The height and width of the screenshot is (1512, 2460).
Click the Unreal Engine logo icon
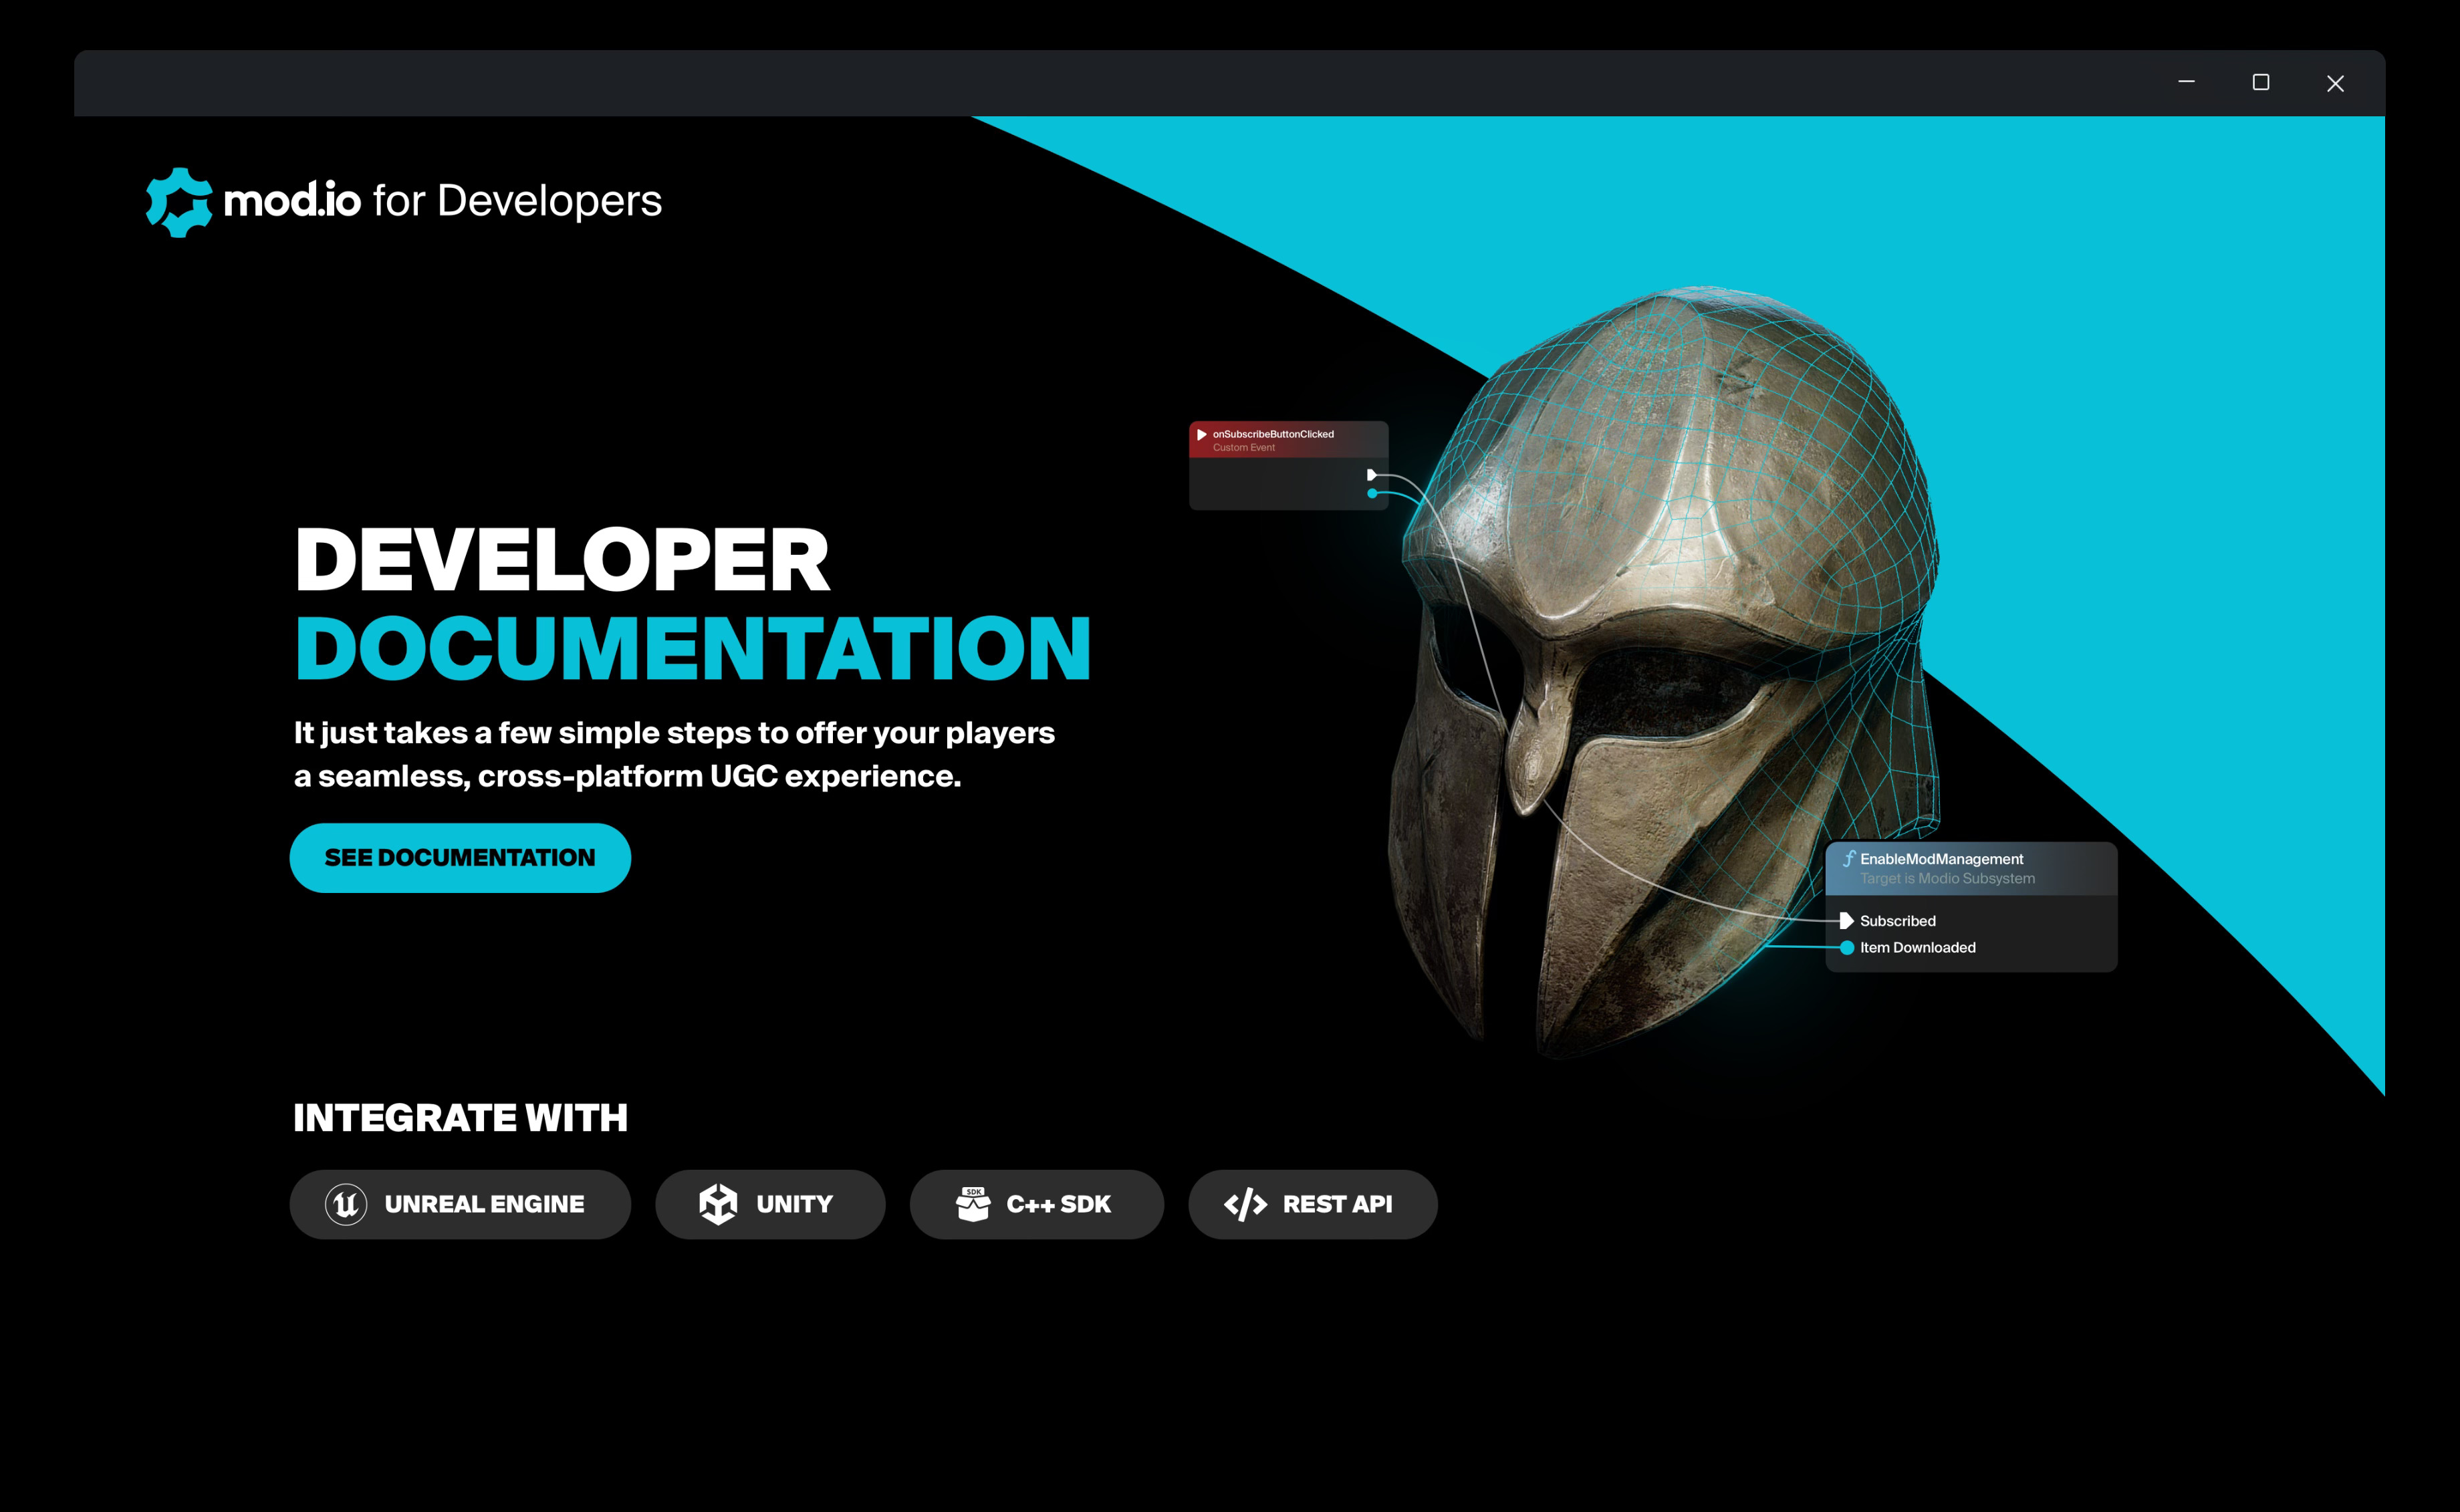[346, 1204]
